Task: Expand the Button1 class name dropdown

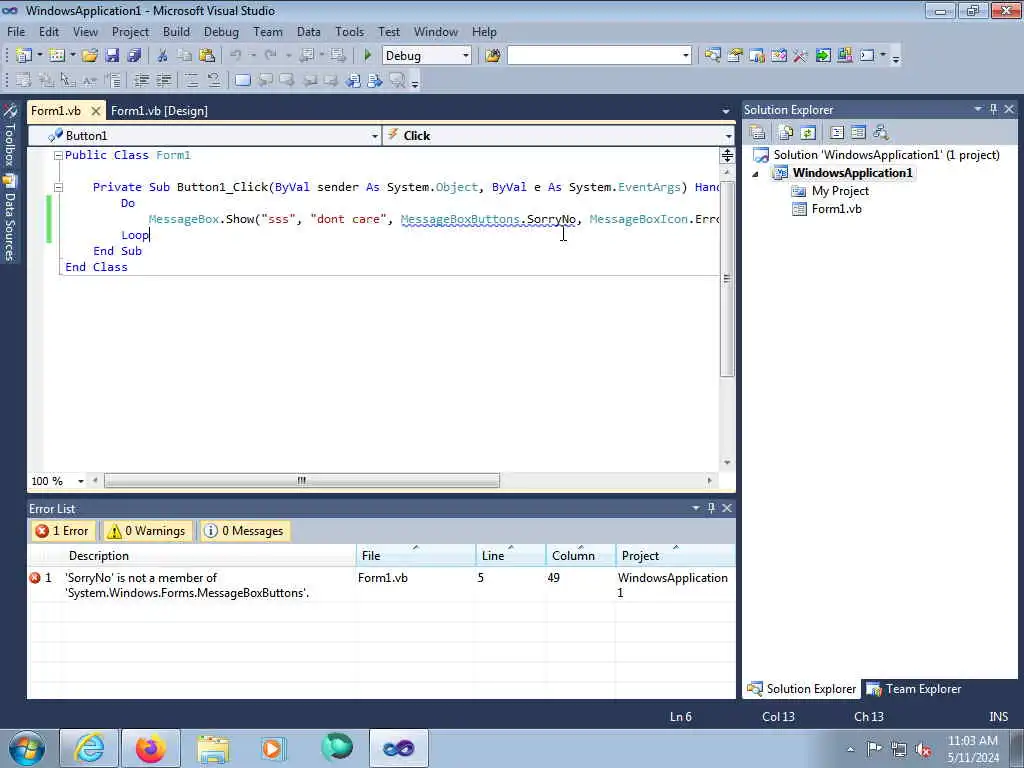Action: [374, 136]
